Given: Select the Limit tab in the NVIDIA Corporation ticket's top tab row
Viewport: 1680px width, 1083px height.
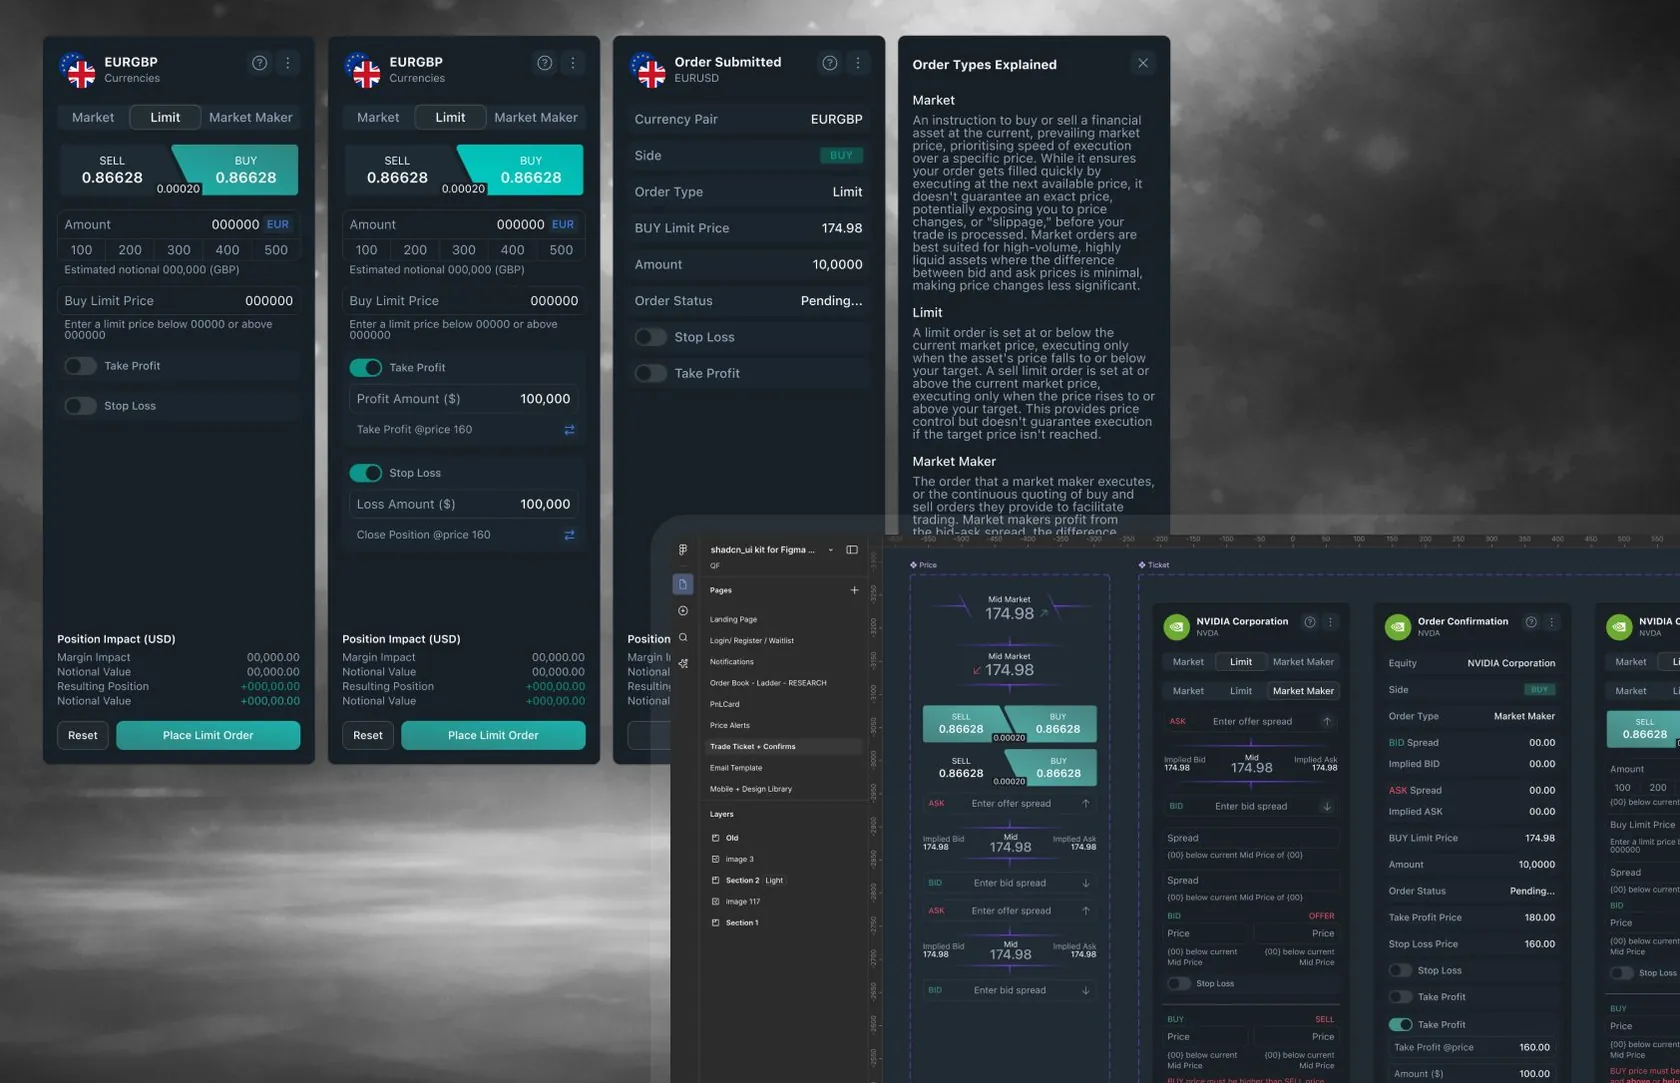Looking at the screenshot, I should coord(1241,662).
